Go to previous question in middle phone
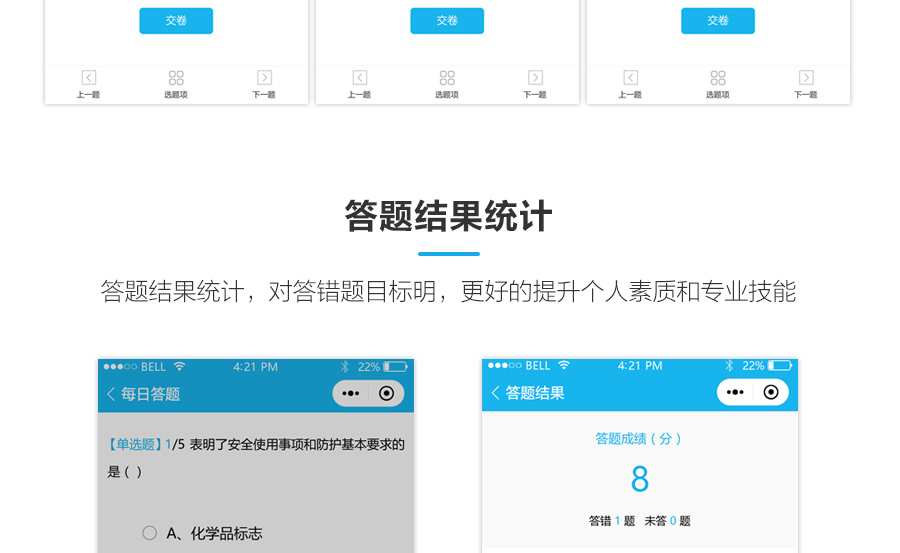 [359, 78]
